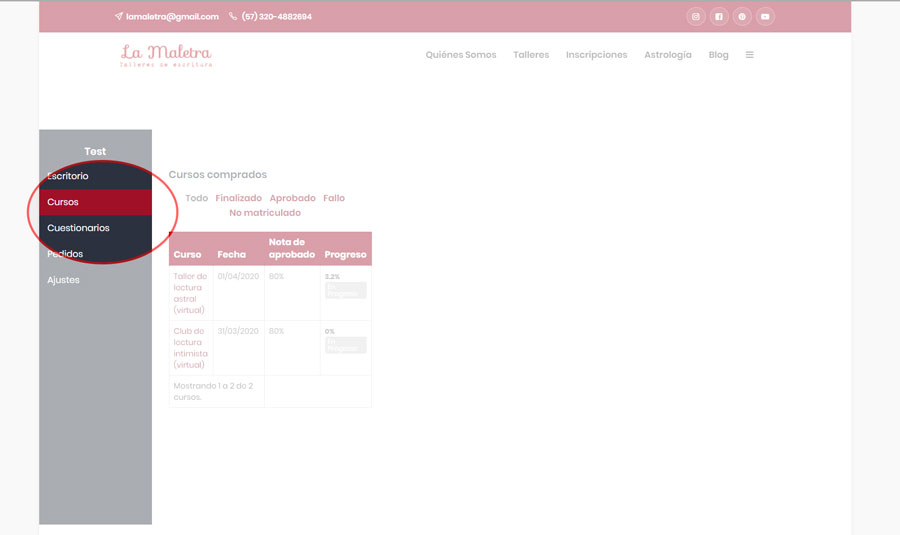Open the Instagram social icon
Viewport: 900px width, 535px height.
coord(696,17)
